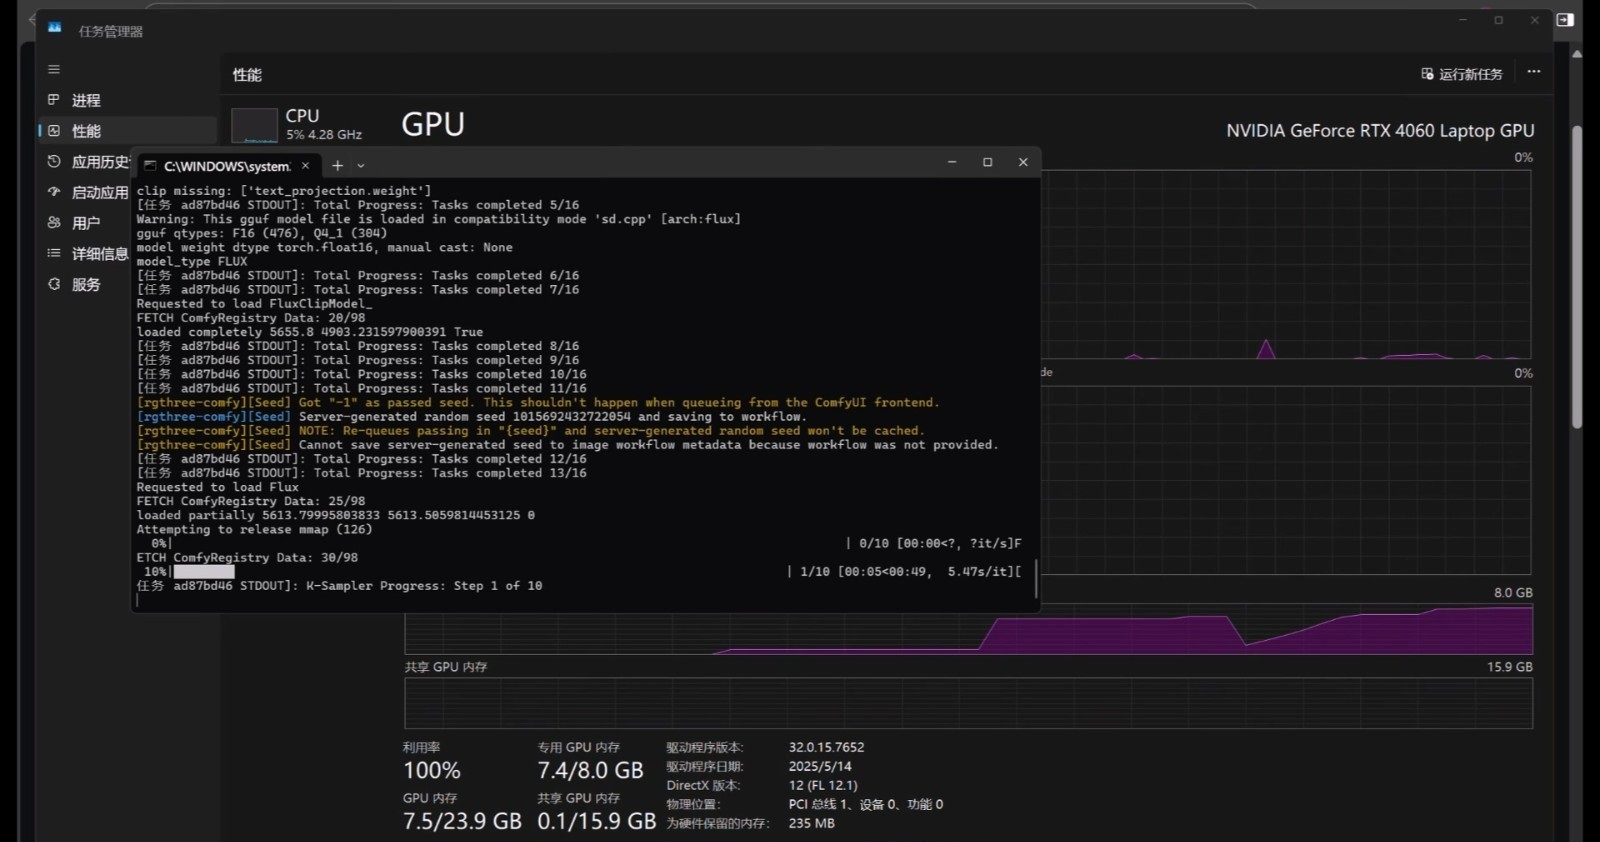Select the 性能 (Performance) sidebar tab
Screen dimensions: 1600x842
click(x=85, y=131)
